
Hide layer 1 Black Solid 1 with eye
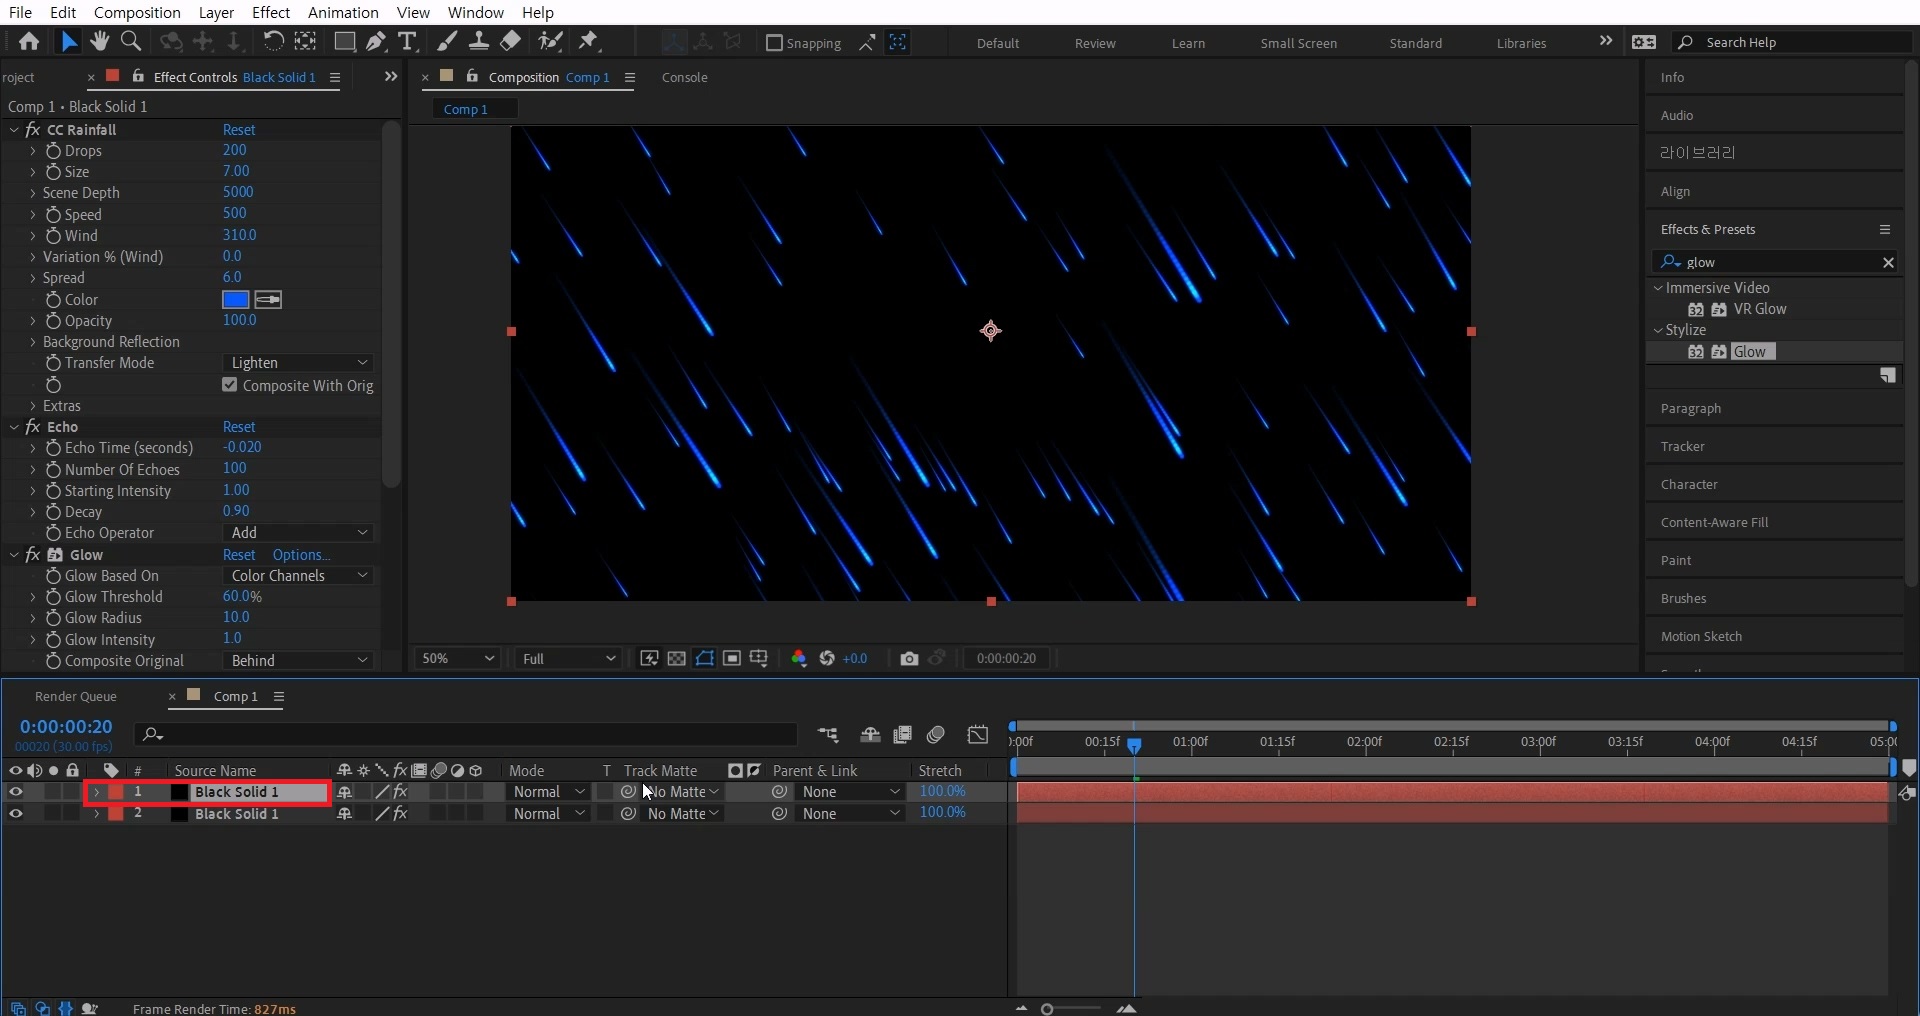point(16,792)
